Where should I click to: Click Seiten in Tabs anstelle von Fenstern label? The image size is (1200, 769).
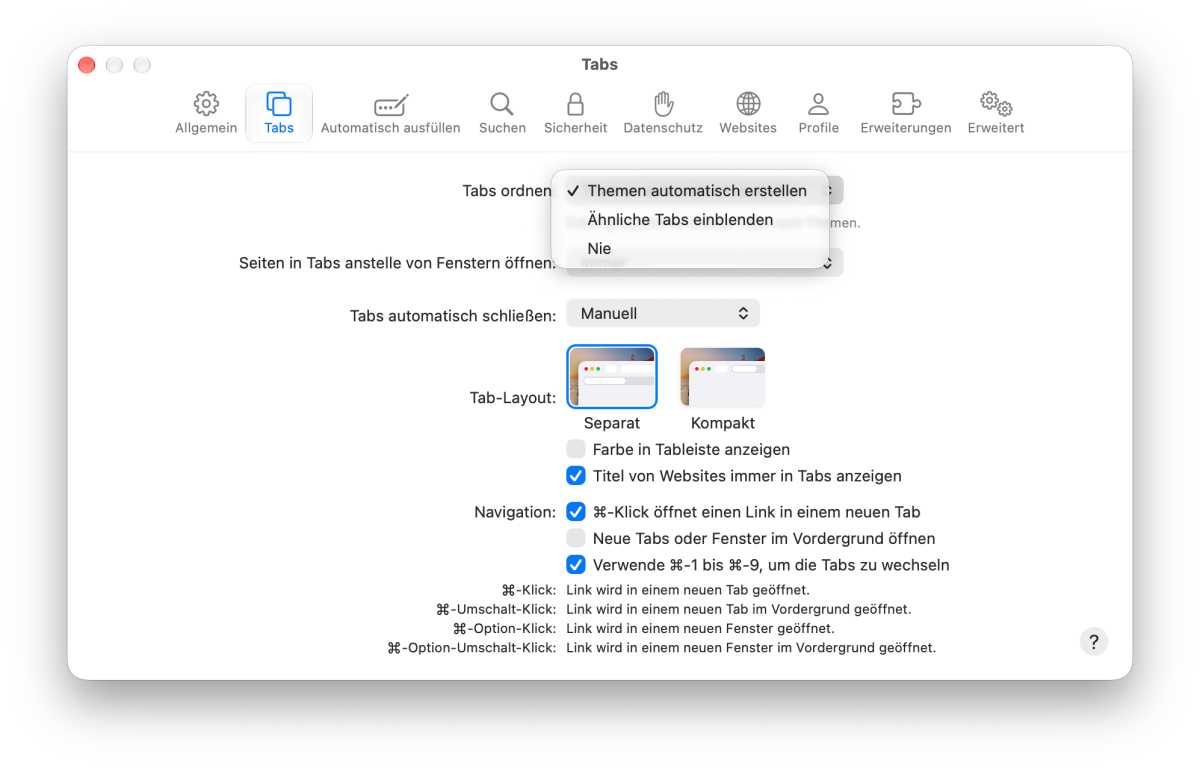[x=398, y=263]
